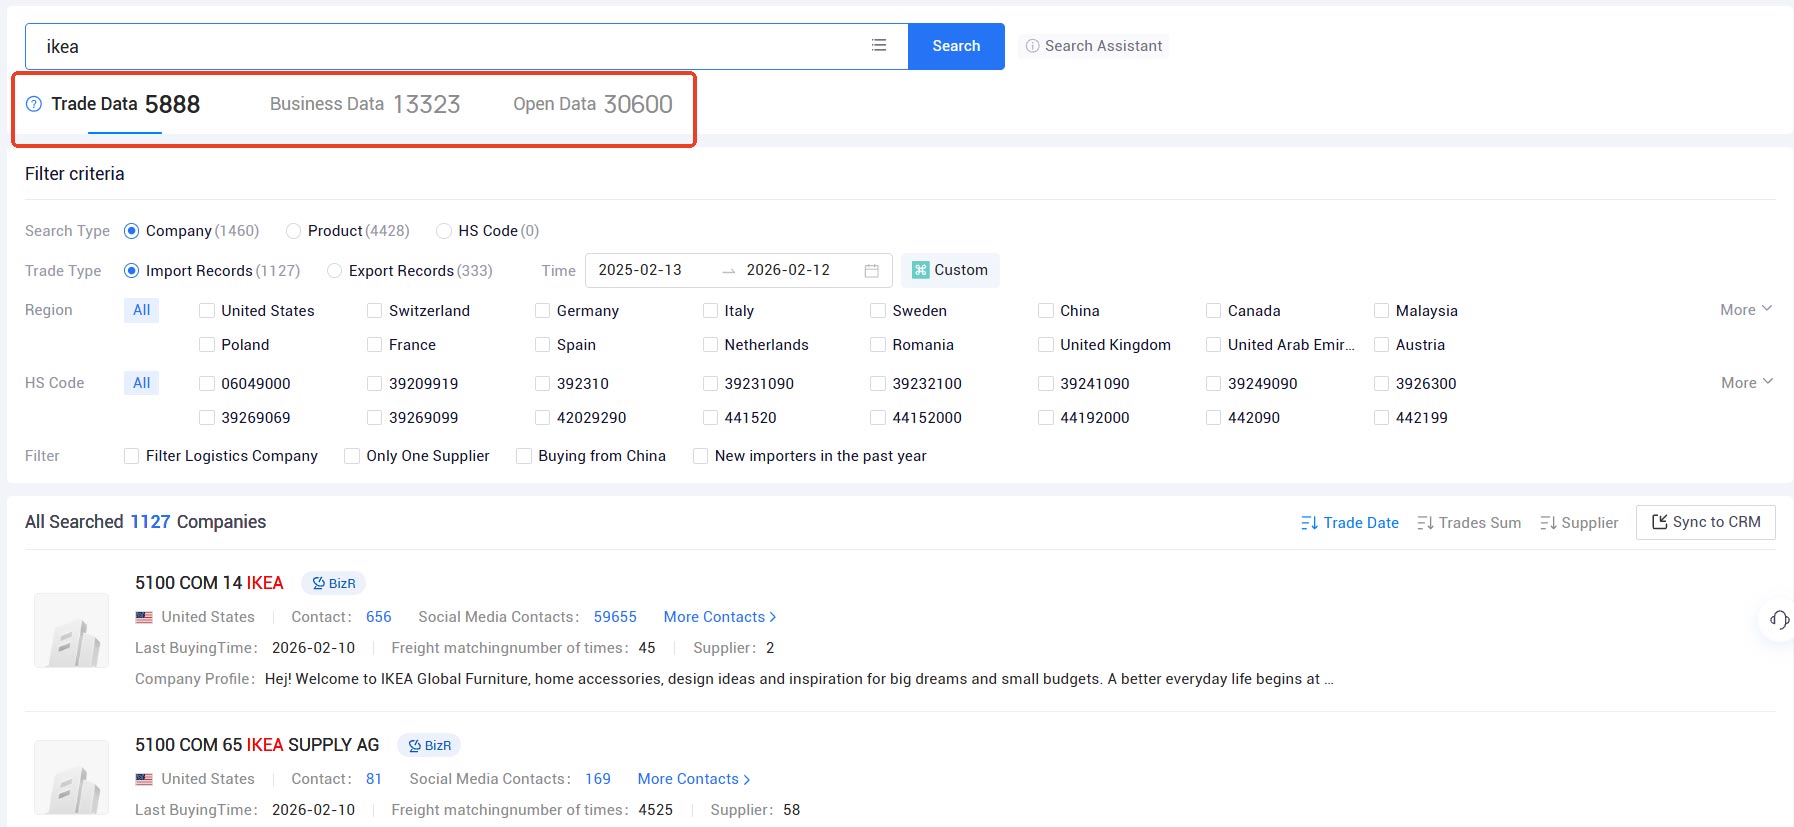Check the Netherlands region checkbox

710,345
